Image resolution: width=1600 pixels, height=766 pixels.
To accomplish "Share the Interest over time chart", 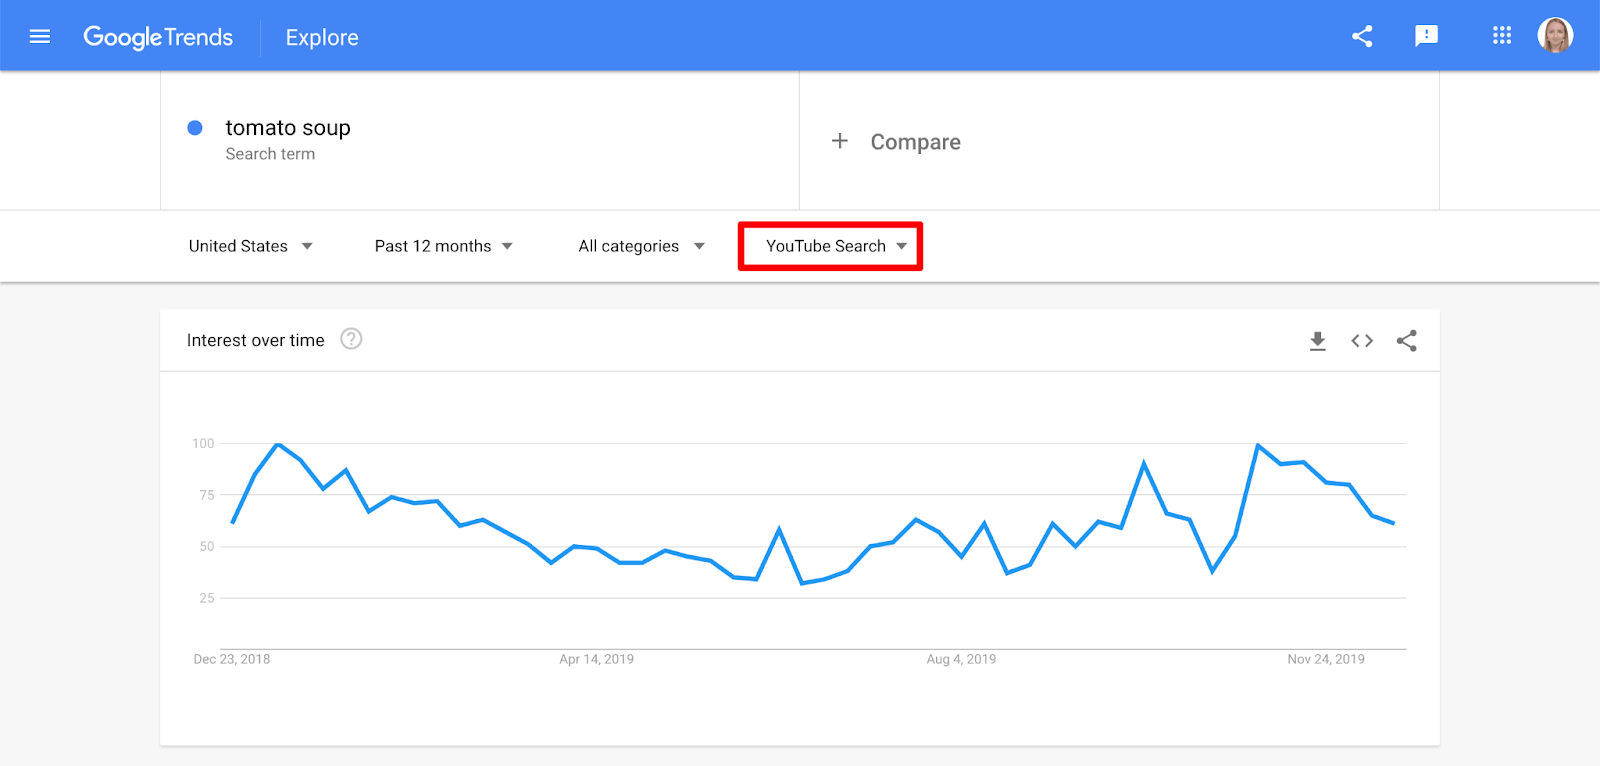I will tap(1407, 341).
